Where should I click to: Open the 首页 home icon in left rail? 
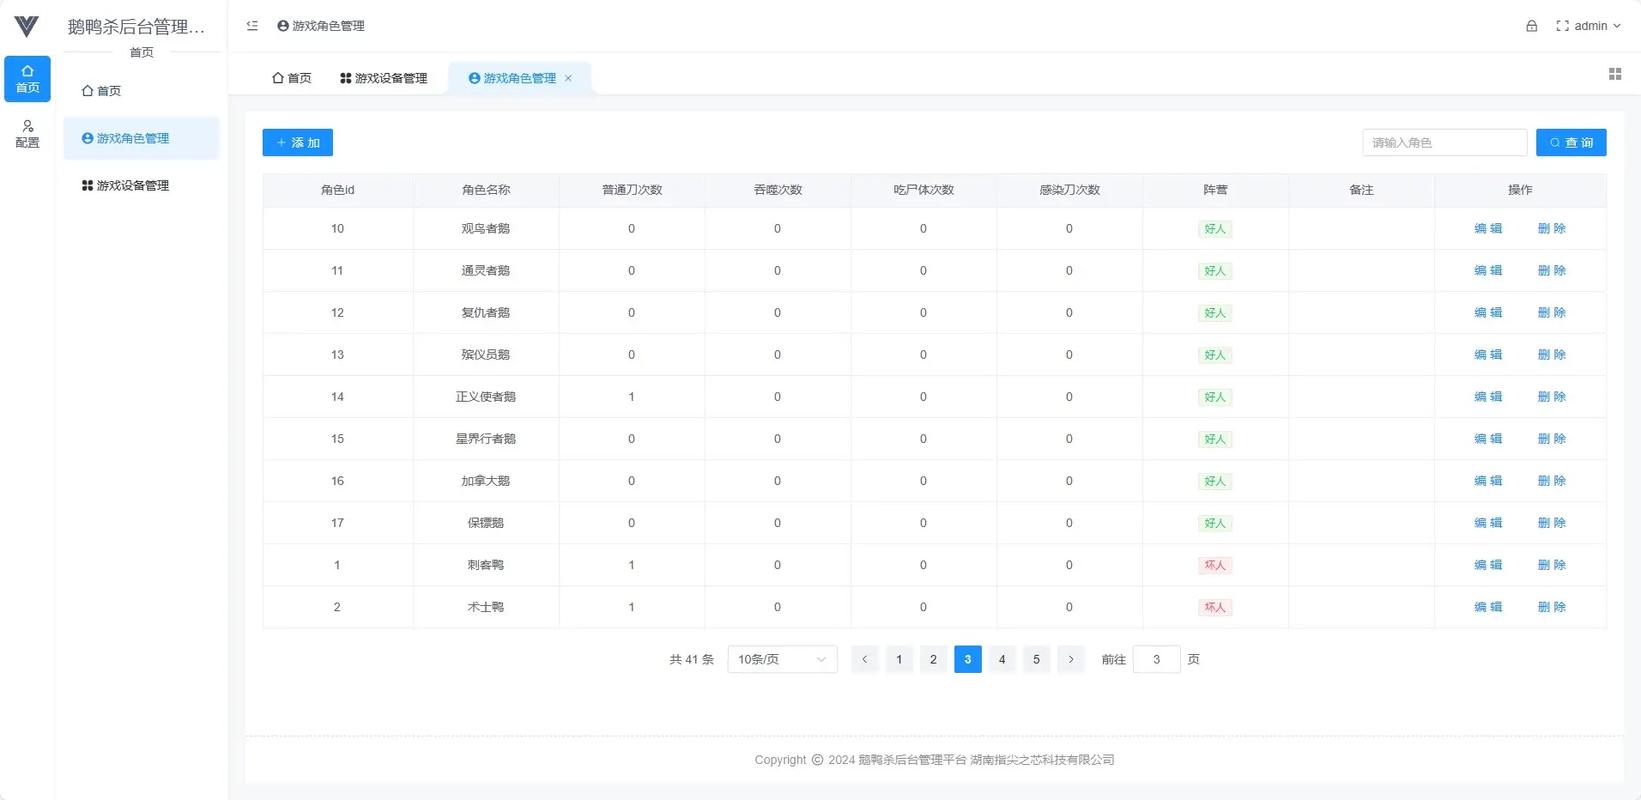tap(27, 79)
